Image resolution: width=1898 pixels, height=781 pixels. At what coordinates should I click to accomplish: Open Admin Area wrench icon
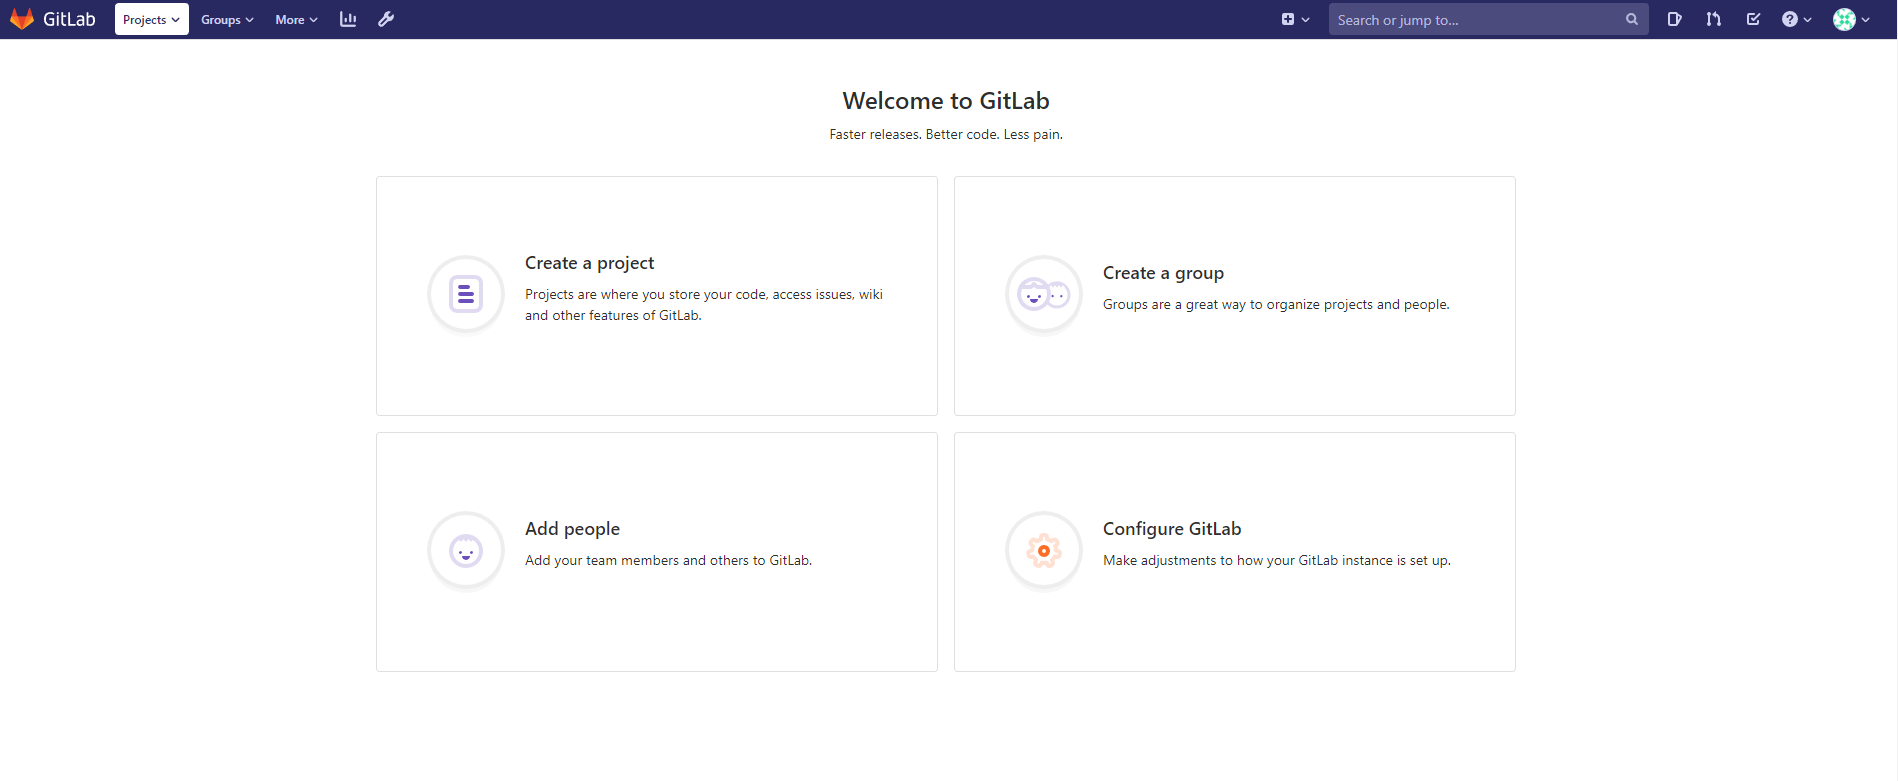pyautogui.click(x=386, y=19)
